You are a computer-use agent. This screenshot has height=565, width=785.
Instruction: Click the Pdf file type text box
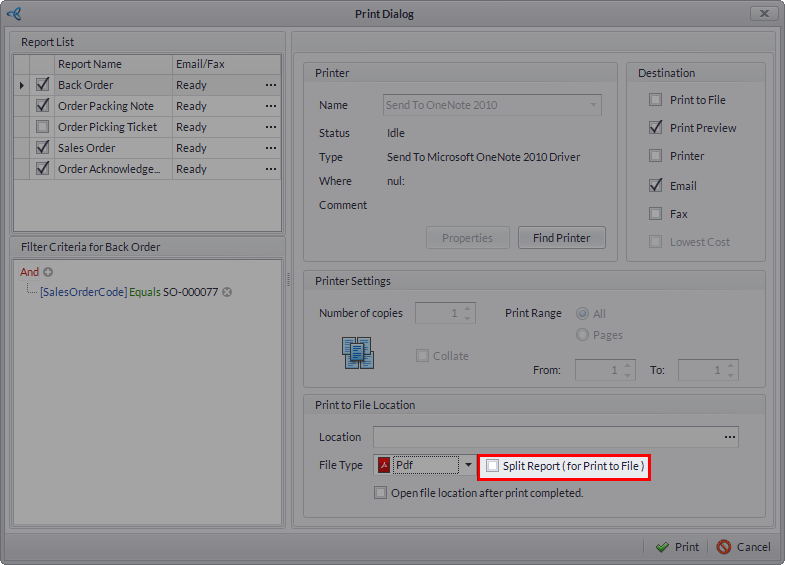point(426,465)
